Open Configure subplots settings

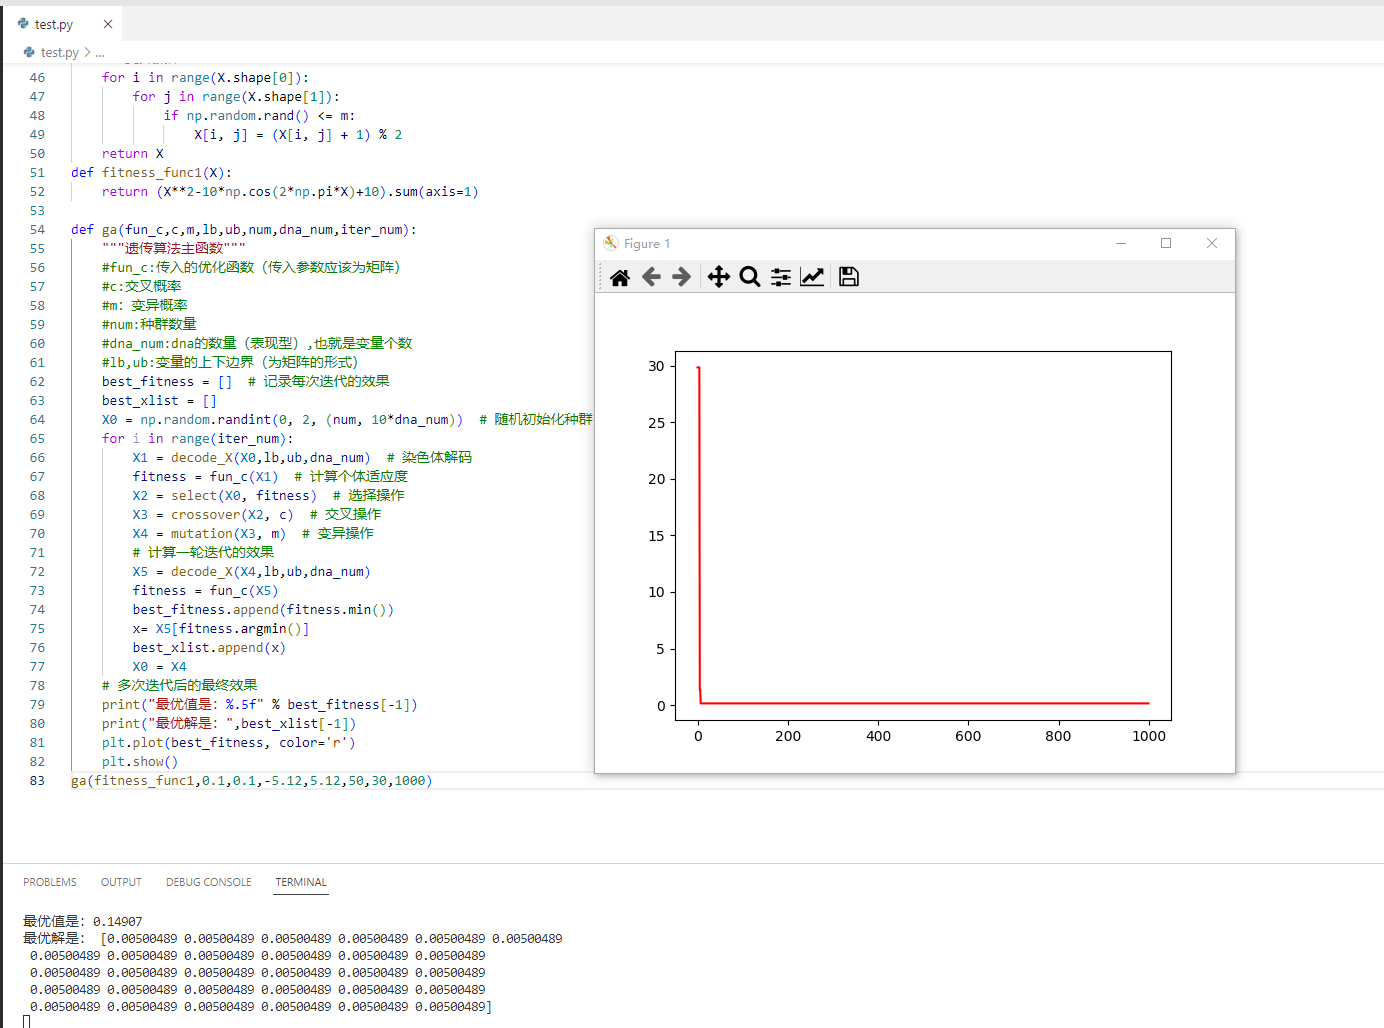(781, 277)
